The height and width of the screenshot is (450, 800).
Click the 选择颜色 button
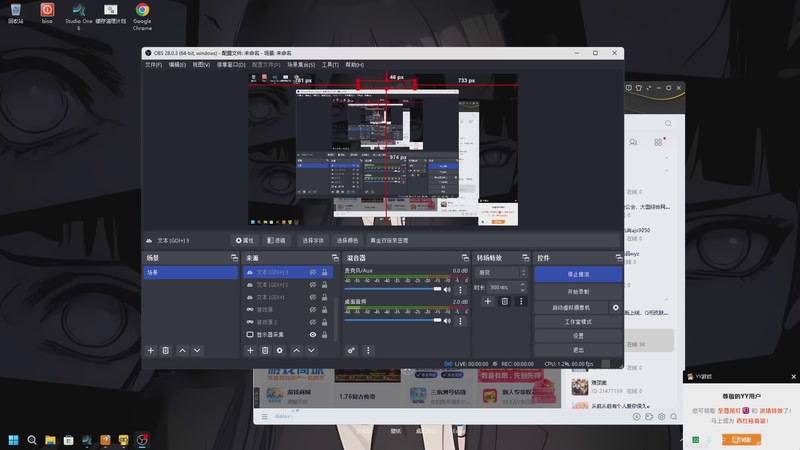click(x=347, y=240)
